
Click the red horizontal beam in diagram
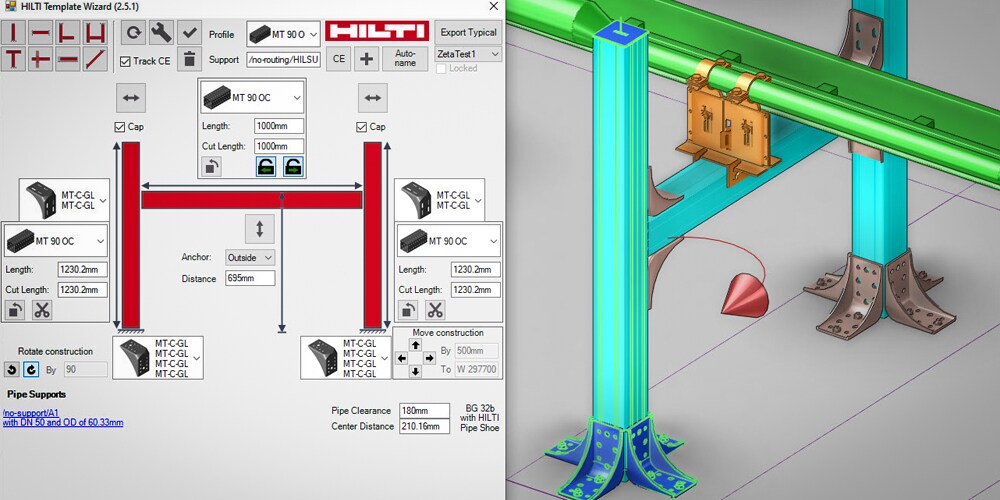[x=252, y=200]
